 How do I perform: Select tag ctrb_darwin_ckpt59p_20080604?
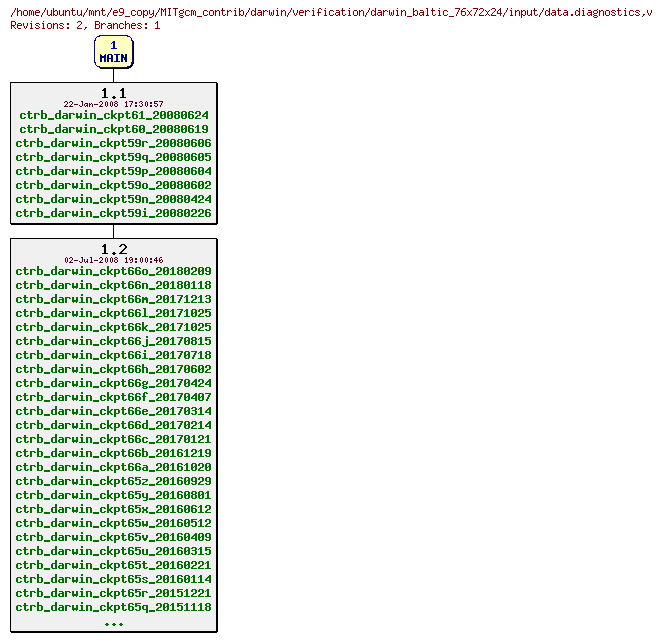point(114,171)
